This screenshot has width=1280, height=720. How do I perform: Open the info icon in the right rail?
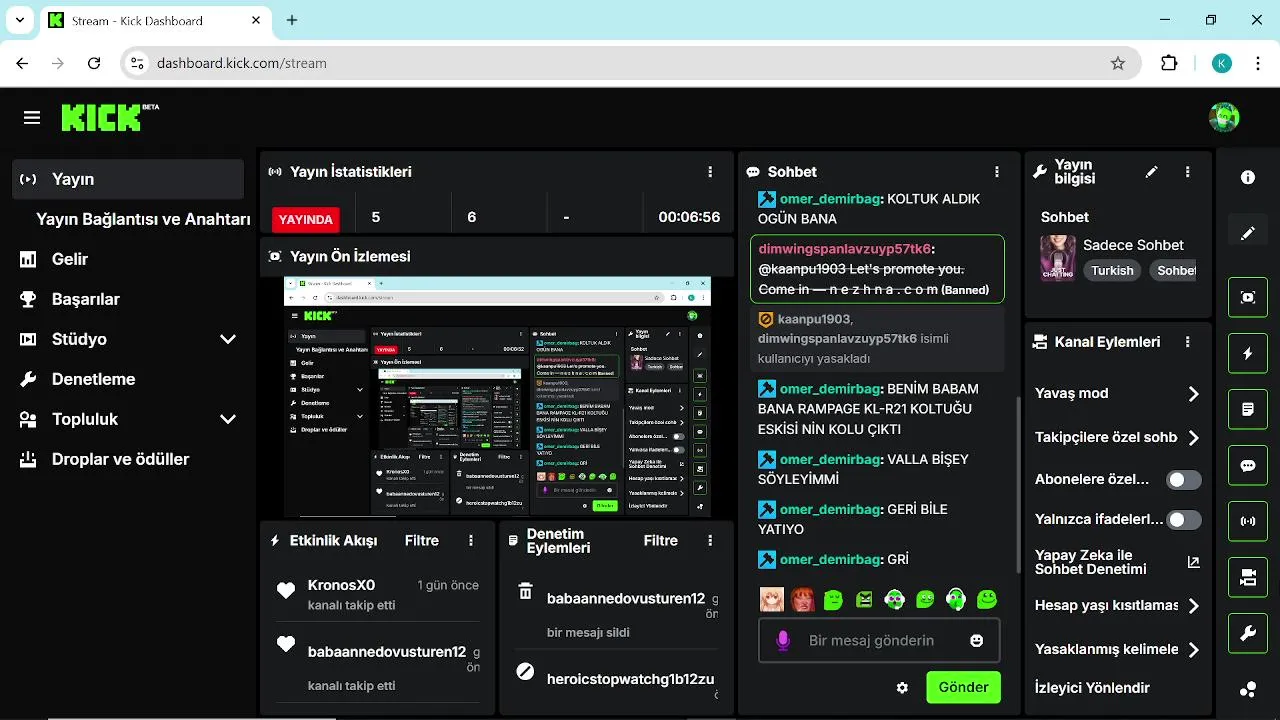point(1248,177)
